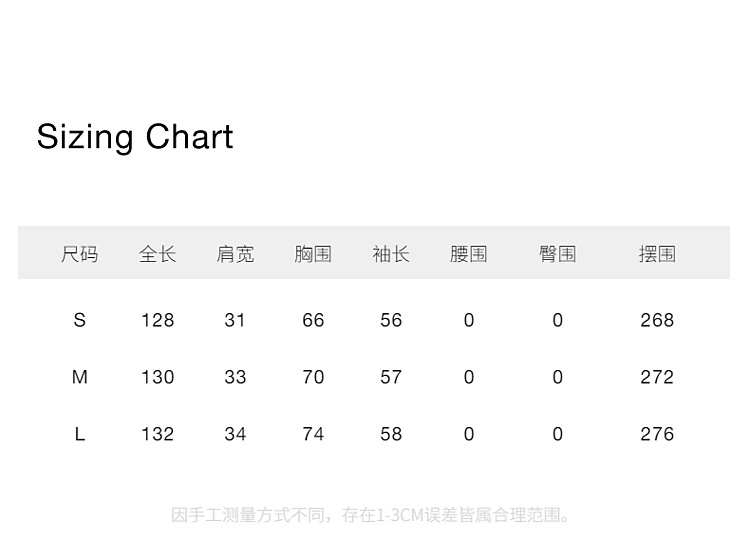The width and height of the screenshot is (750, 558).
Task: Click the bust value 74
Action: pyautogui.click(x=313, y=434)
